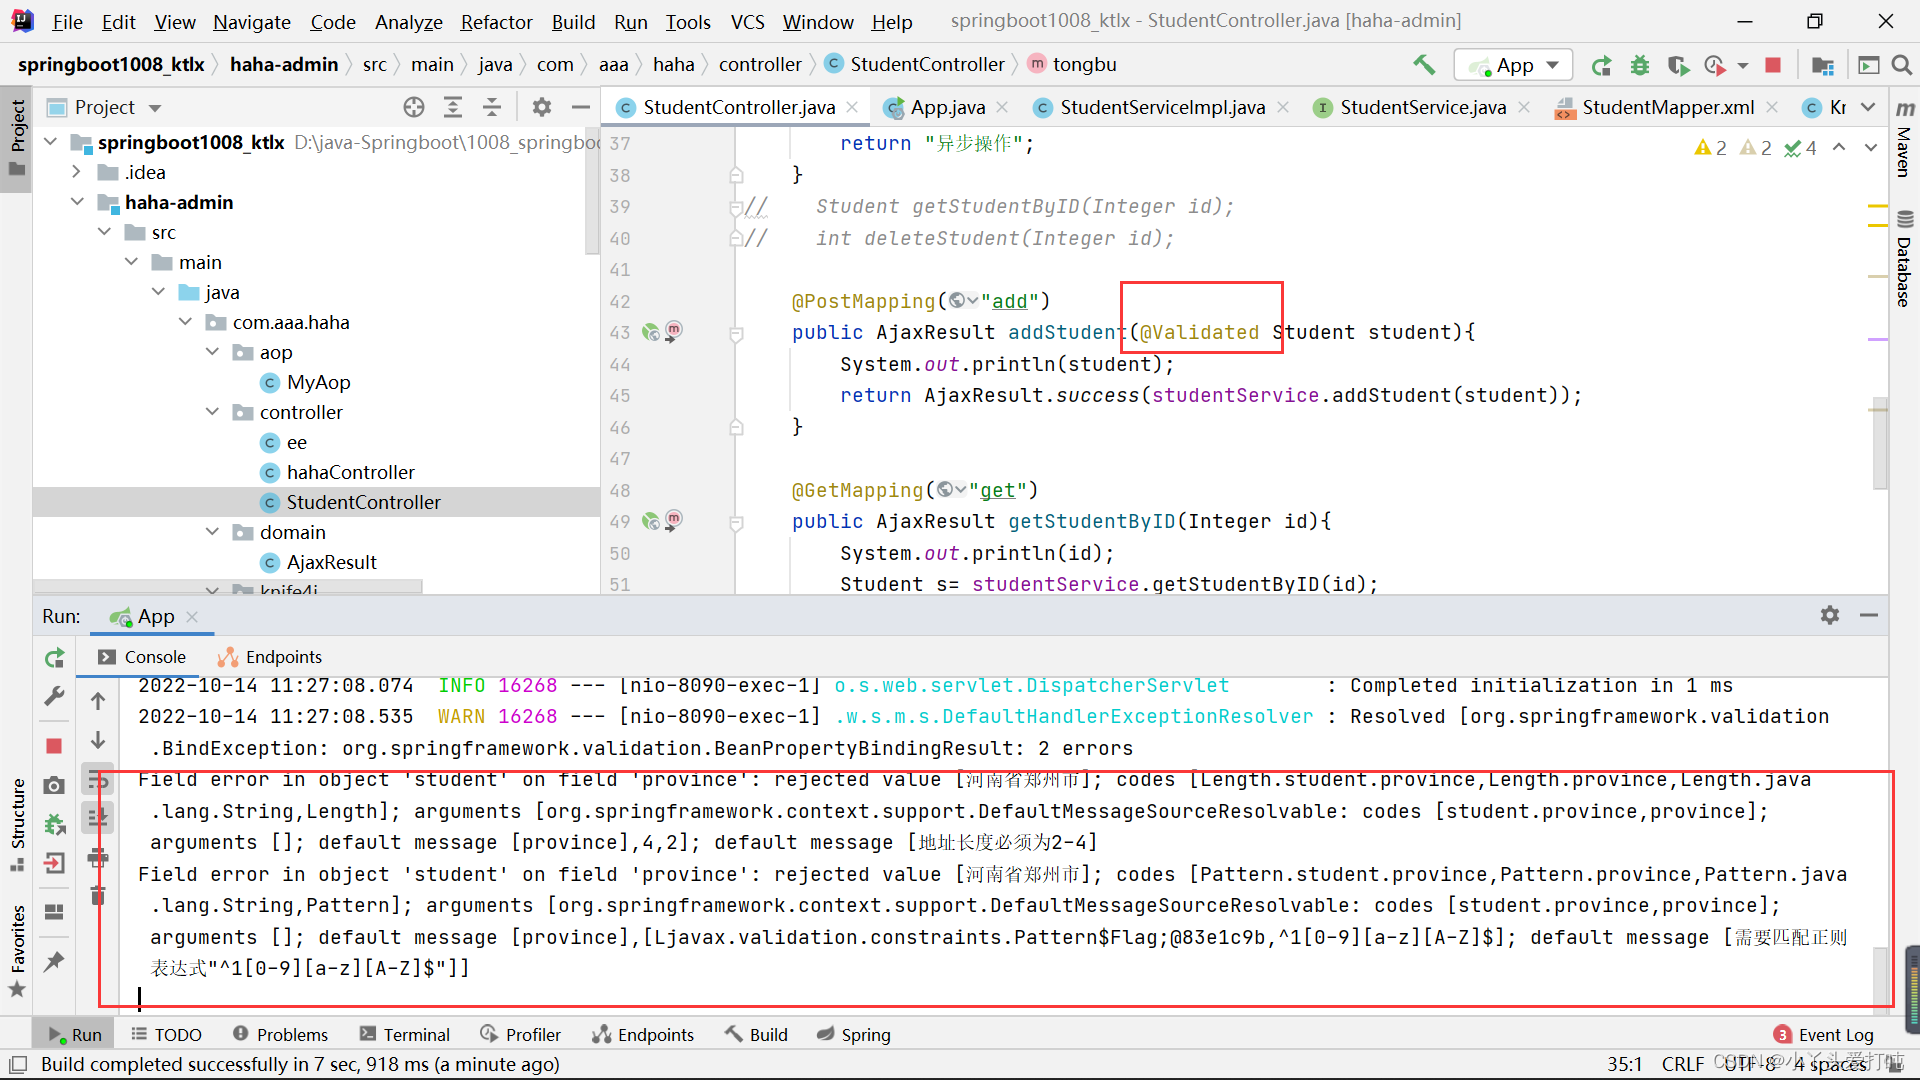Viewport: 1920px width, 1080px height.
Task: Click the CRLF line separator in status bar
Action: (1682, 1064)
